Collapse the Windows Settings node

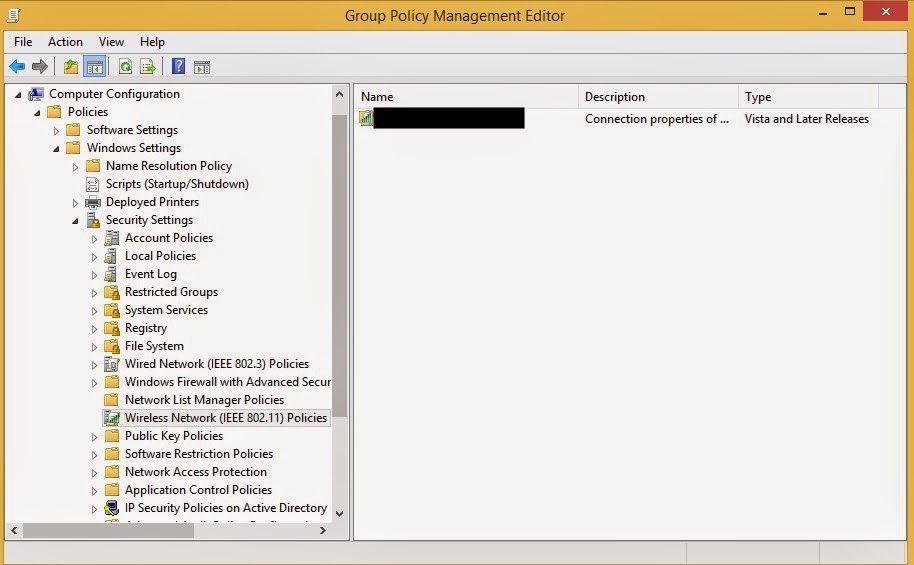pyautogui.click(x=57, y=149)
